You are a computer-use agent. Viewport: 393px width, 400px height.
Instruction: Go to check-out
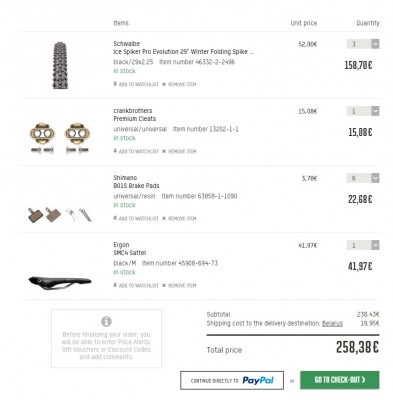coord(340,380)
